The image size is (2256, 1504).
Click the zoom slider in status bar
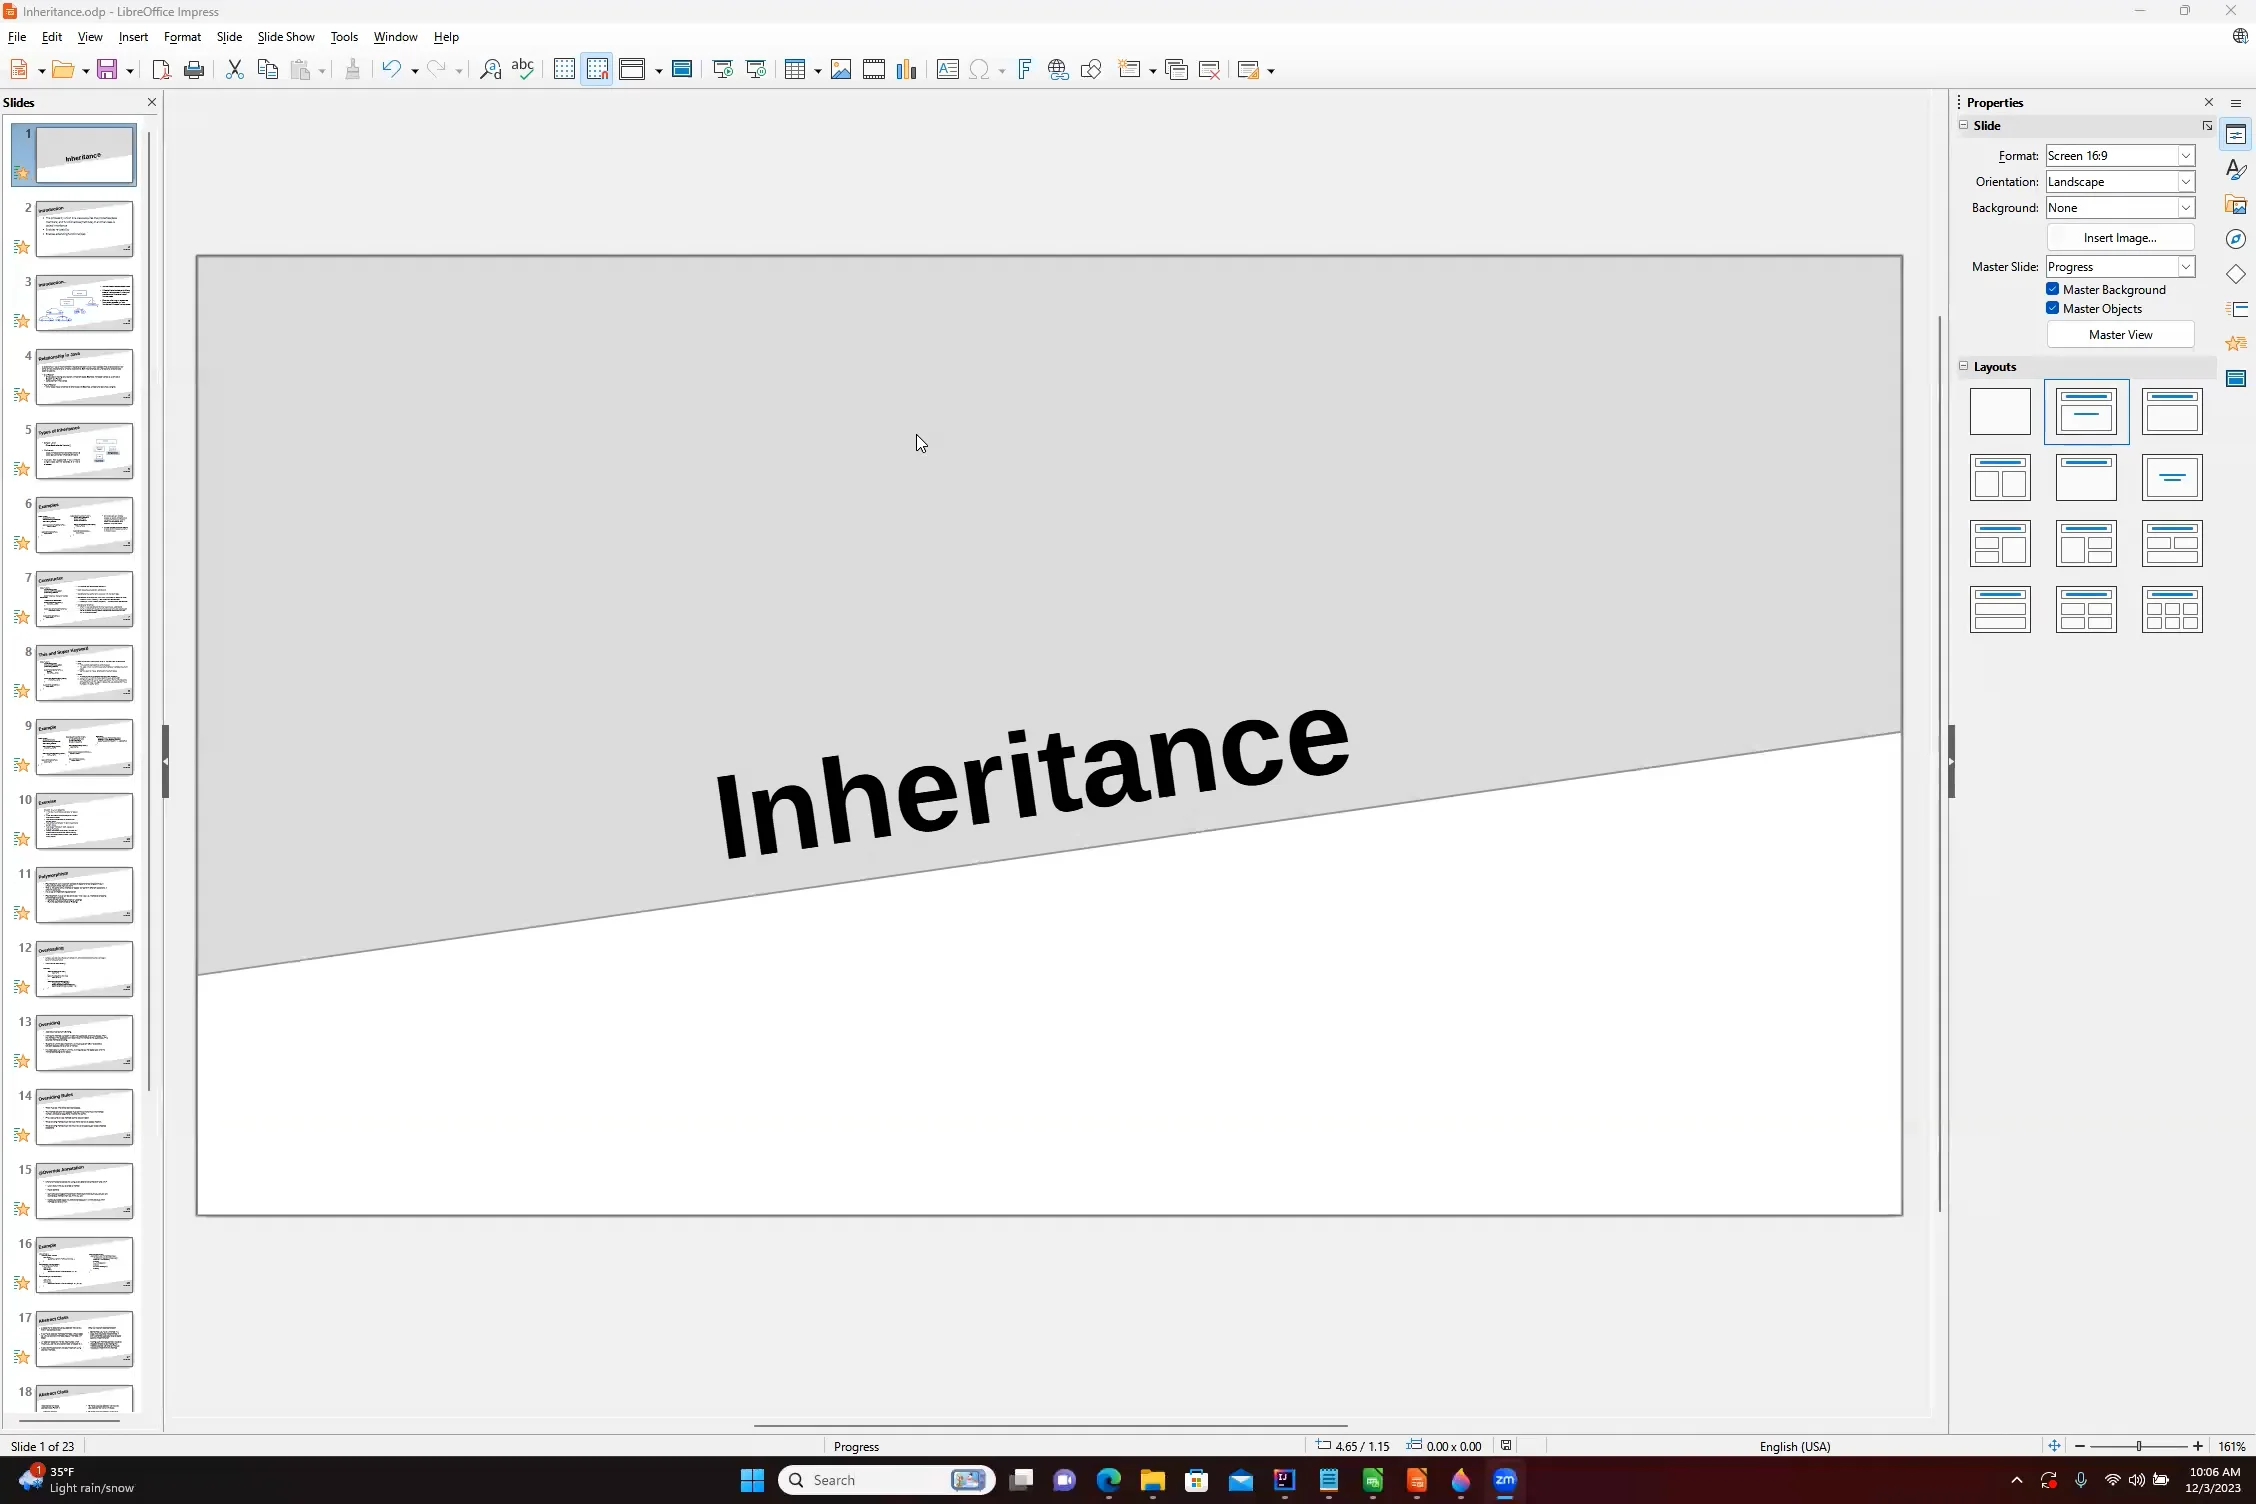[x=2138, y=1446]
